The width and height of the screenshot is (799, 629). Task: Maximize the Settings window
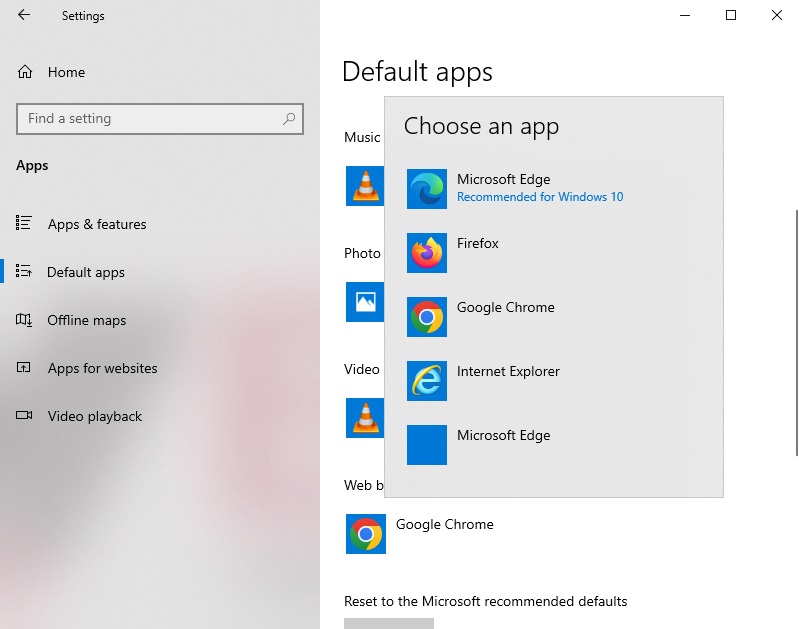click(731, 15)
